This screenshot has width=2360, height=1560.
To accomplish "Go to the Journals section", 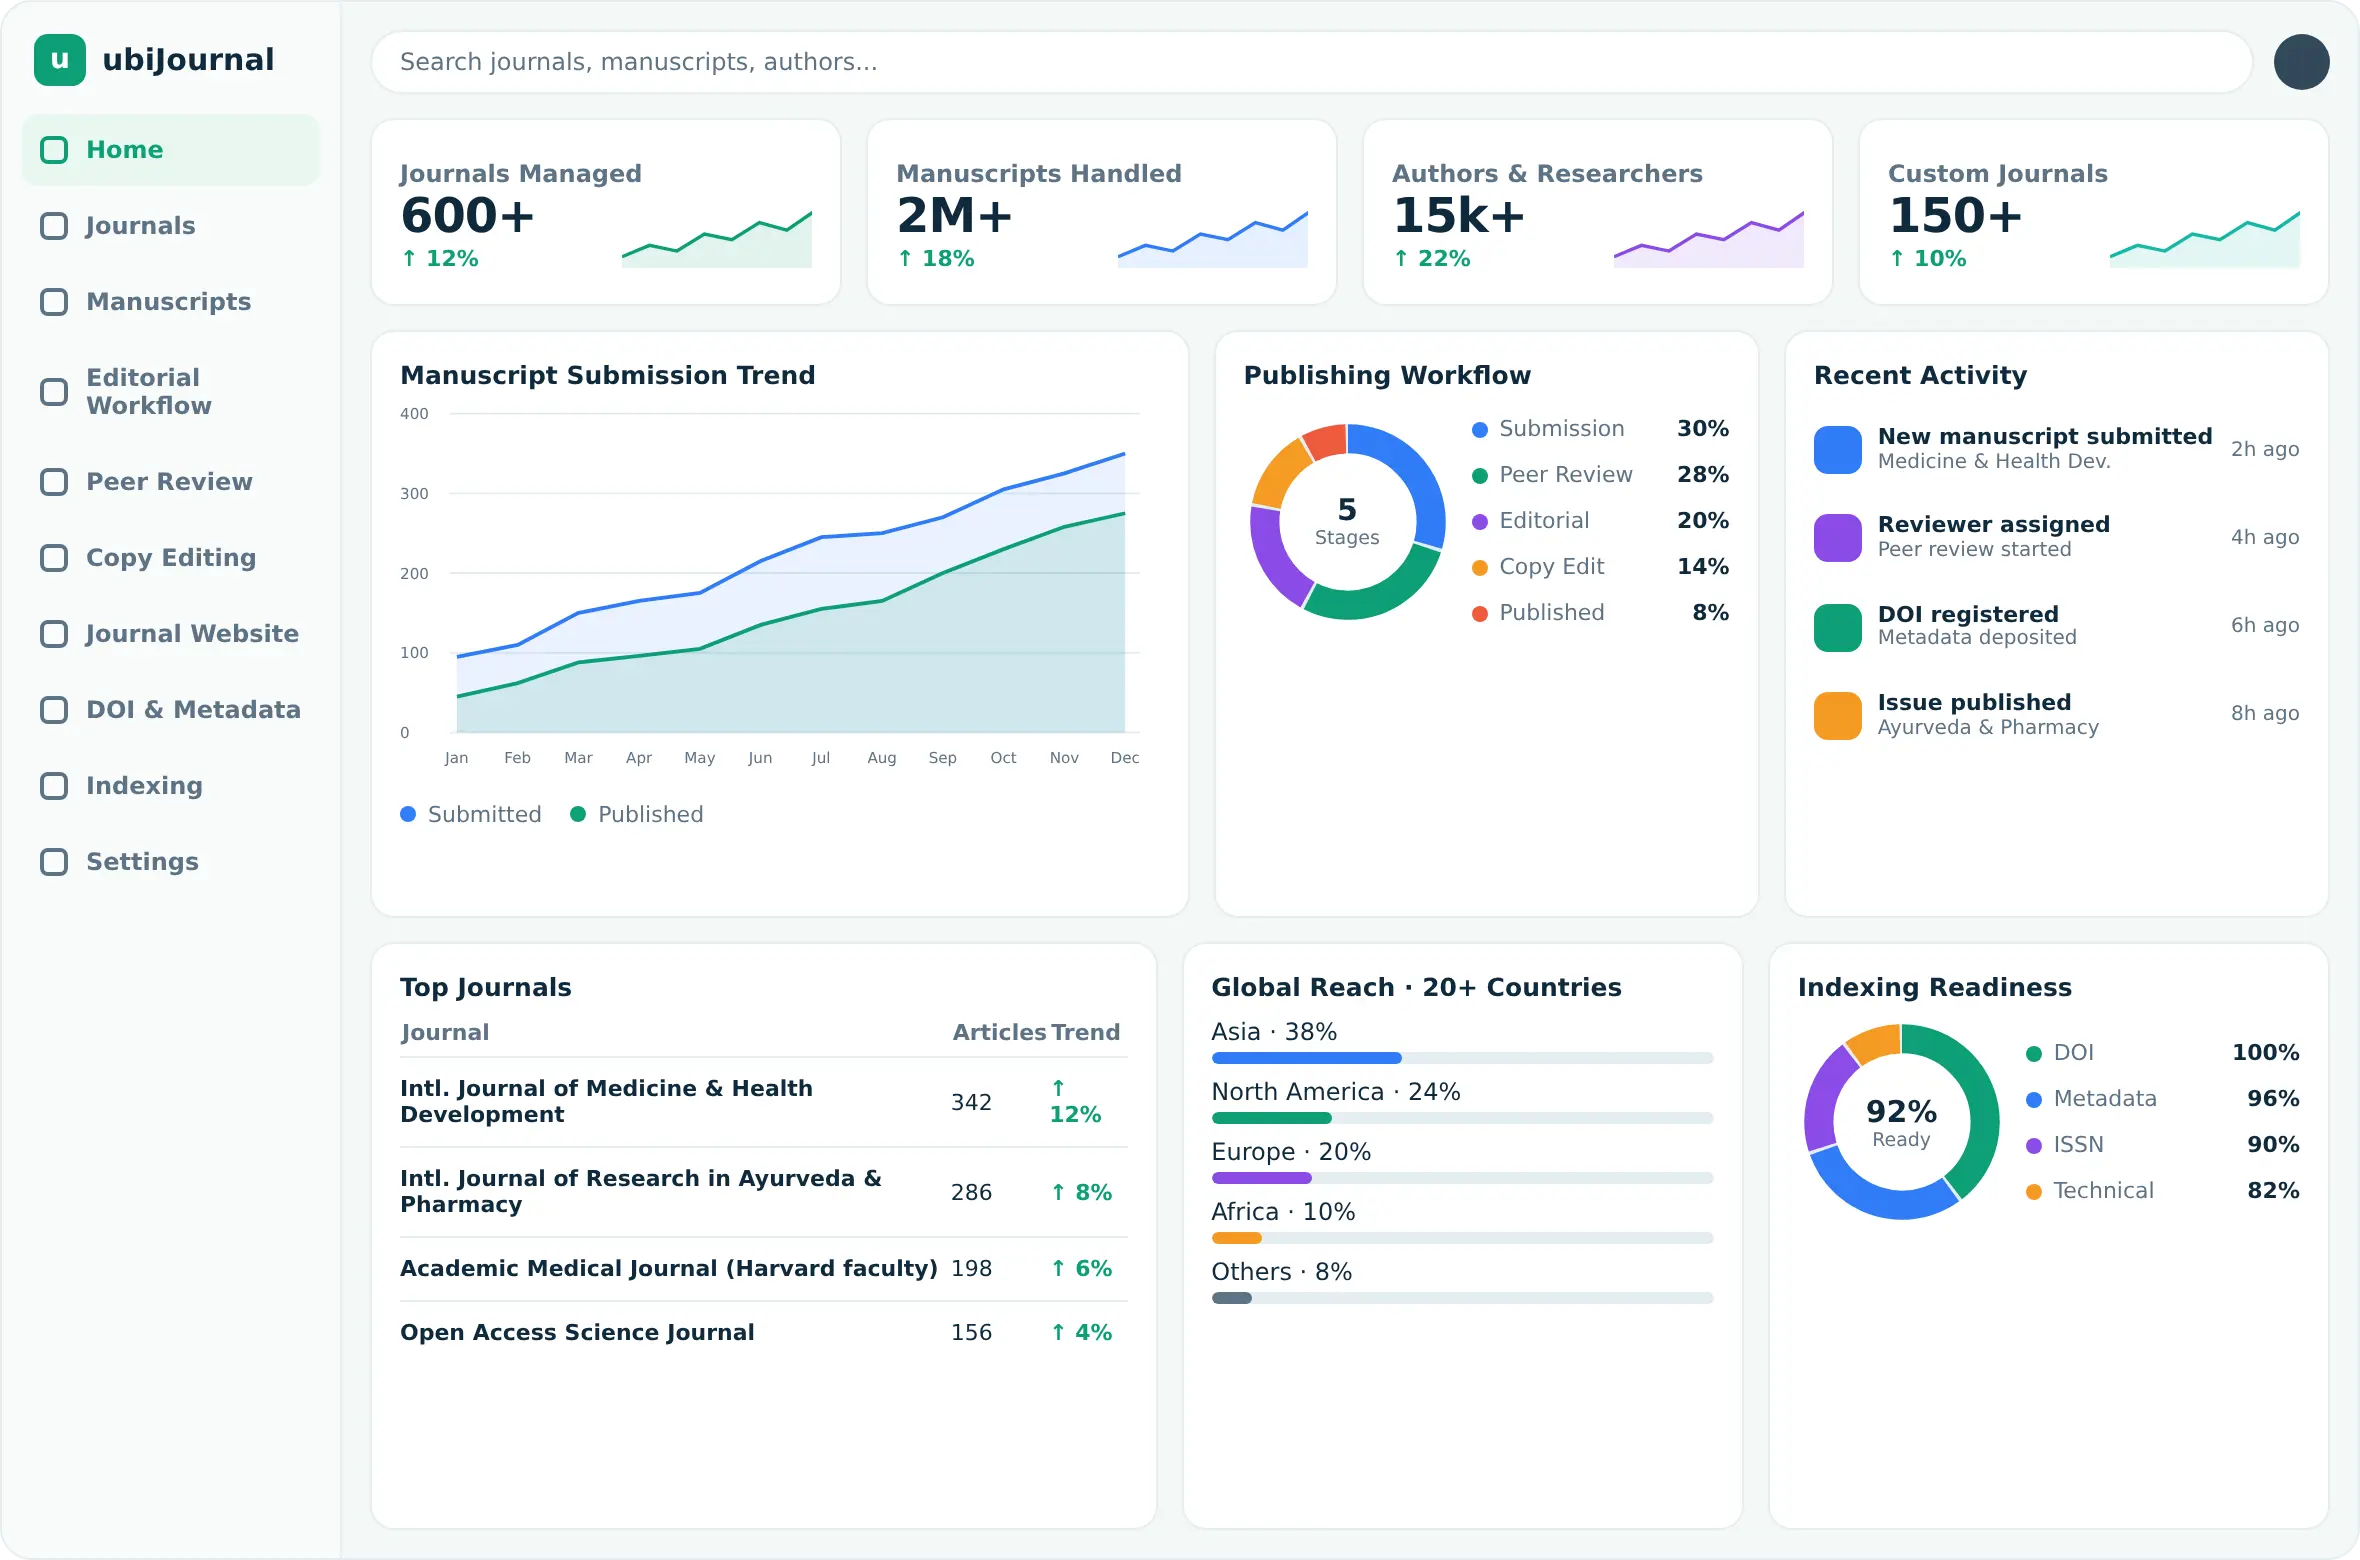I will pos(171,226).
